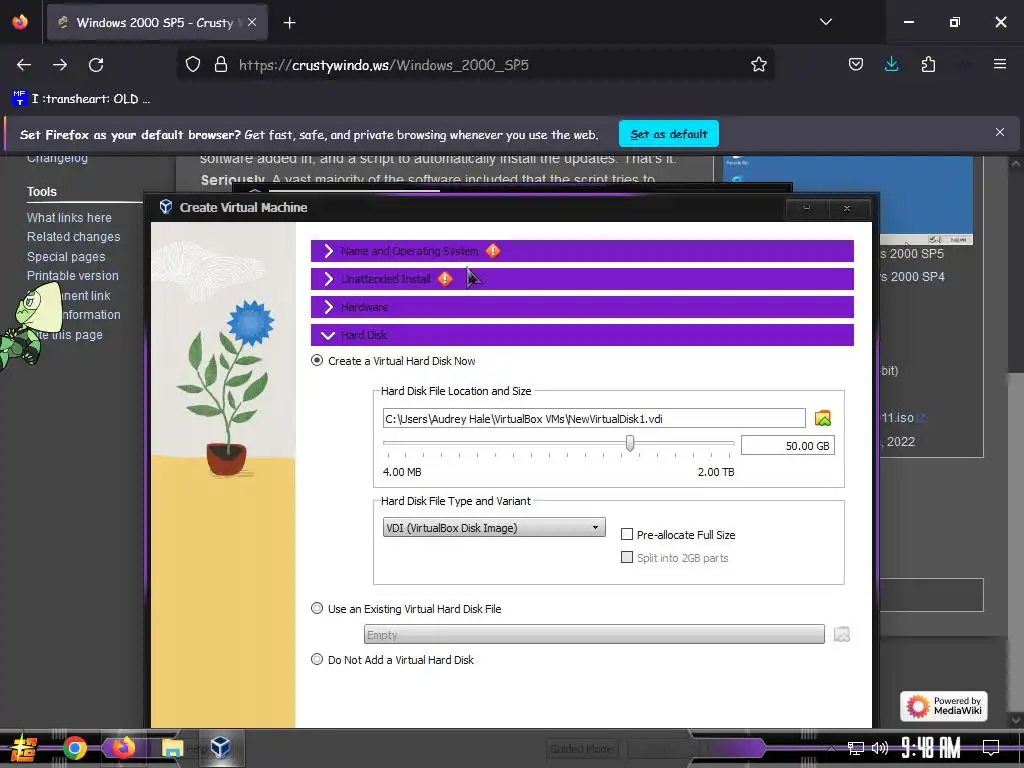Image resolution: width=1024 pixels, height=768 pixels.
Task: Click the volume speaker tray icon
Action: tap(880, 748)
